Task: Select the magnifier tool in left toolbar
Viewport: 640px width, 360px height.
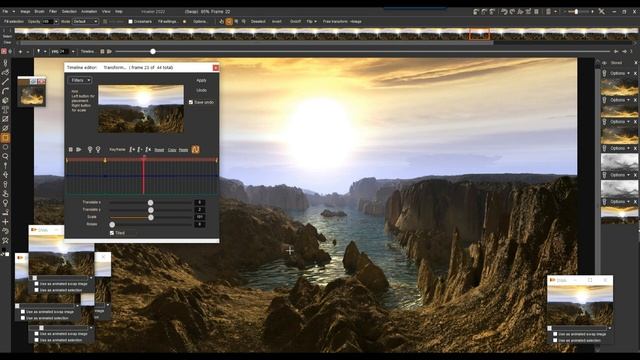Action: [5, 156]
